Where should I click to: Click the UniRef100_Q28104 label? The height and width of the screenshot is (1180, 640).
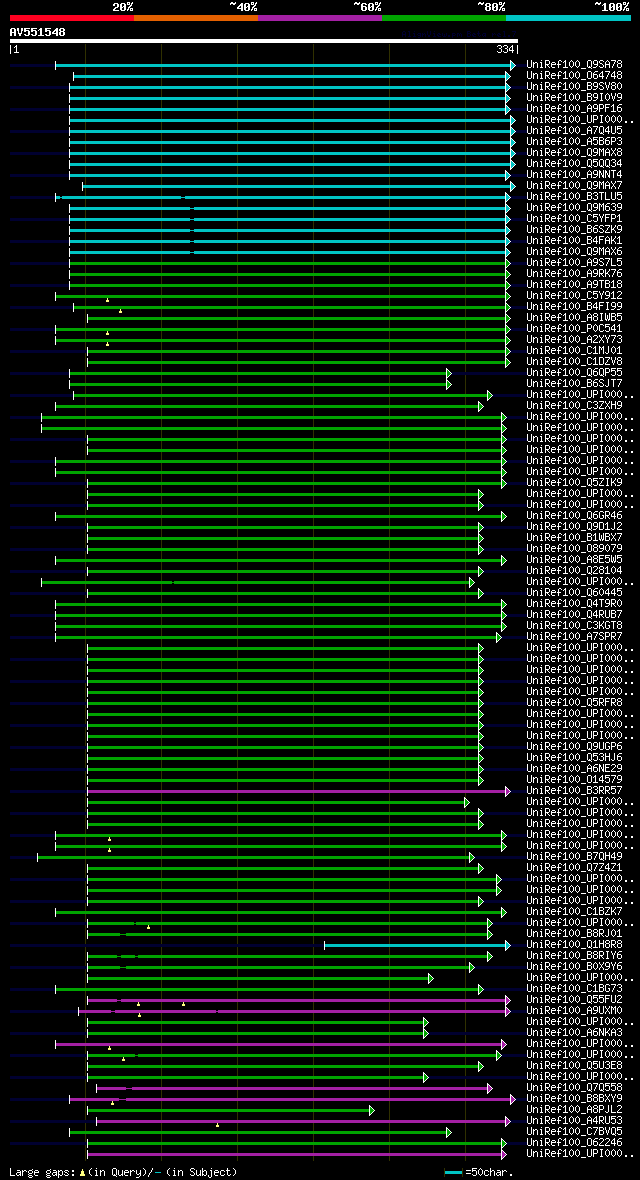tap(574, 570)
